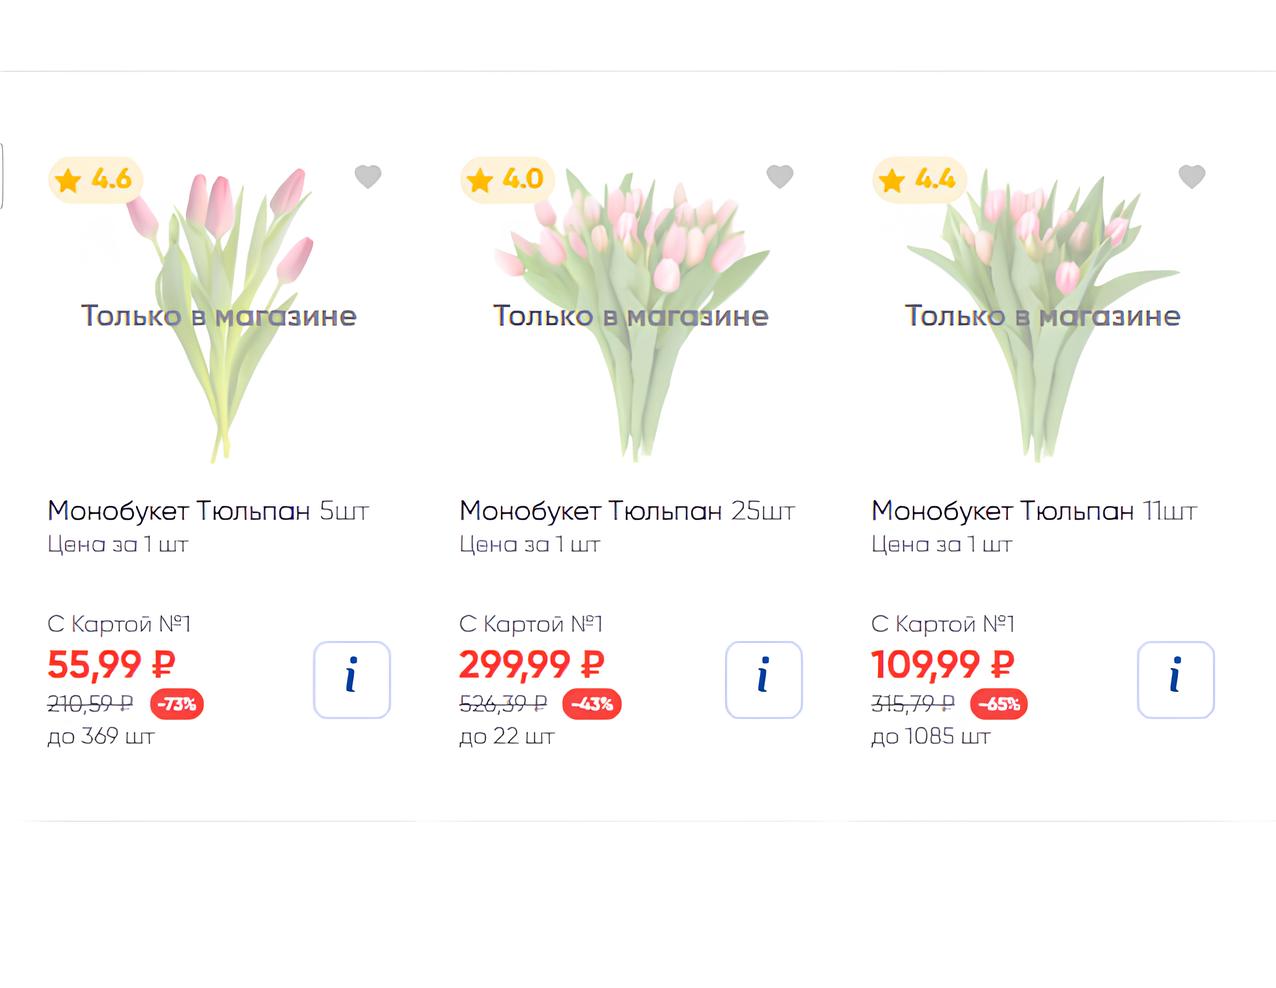Open the Монобукет Тюльпан 5шт product title
1276x988 pixels.
[208, 511]
